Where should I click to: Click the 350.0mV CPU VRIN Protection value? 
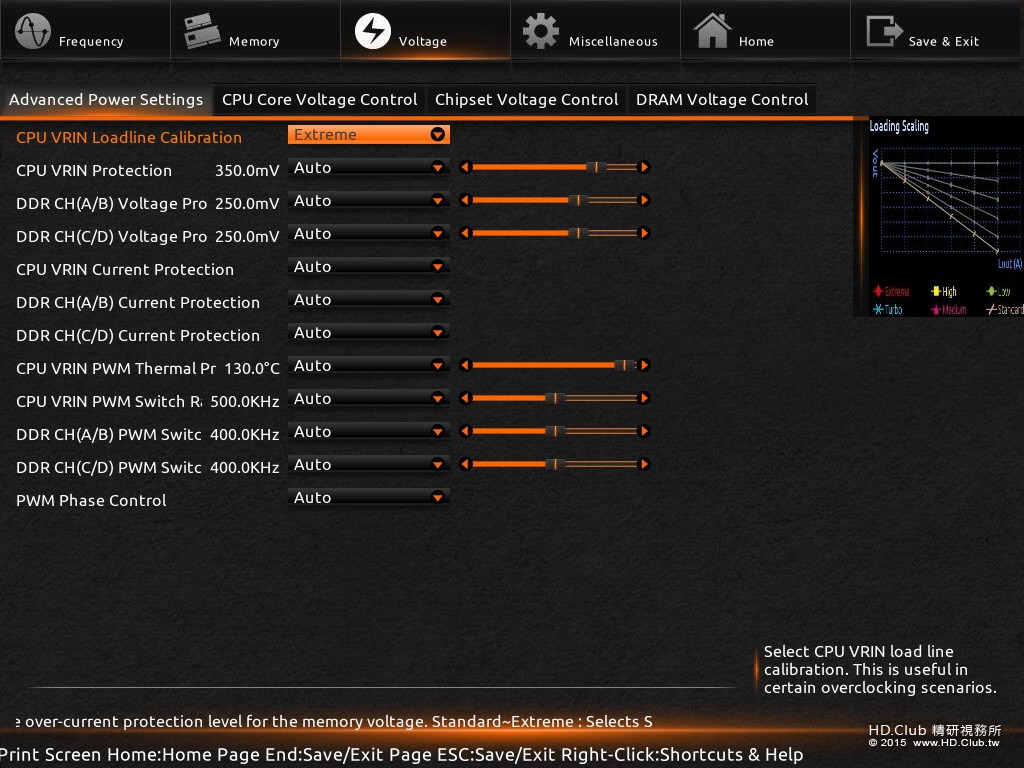pyautogui.click(x=247, y=170)
